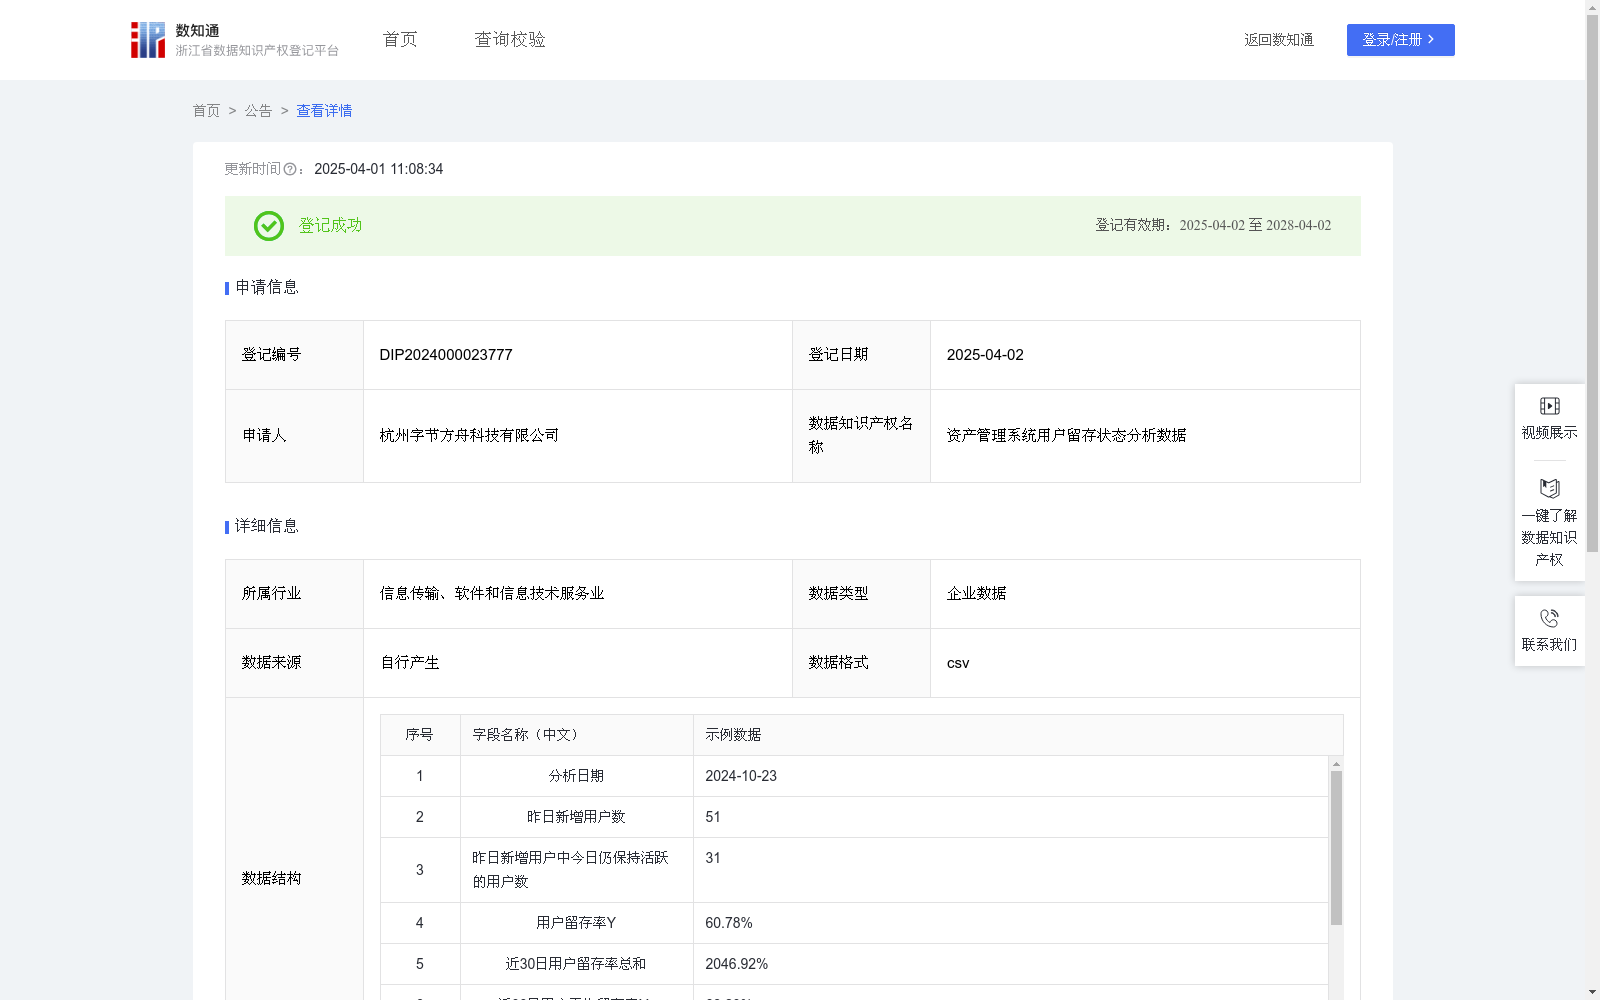Click sample value 2046.92%
Screen dimensions: 1600x1000
click(x=736, y=964)
